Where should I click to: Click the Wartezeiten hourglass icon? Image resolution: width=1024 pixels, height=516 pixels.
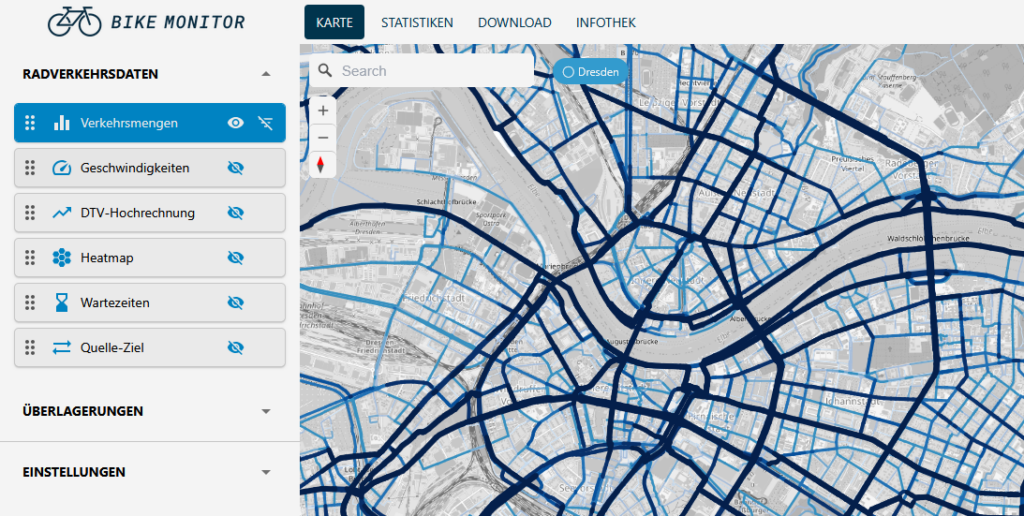[x=62, y=302]
